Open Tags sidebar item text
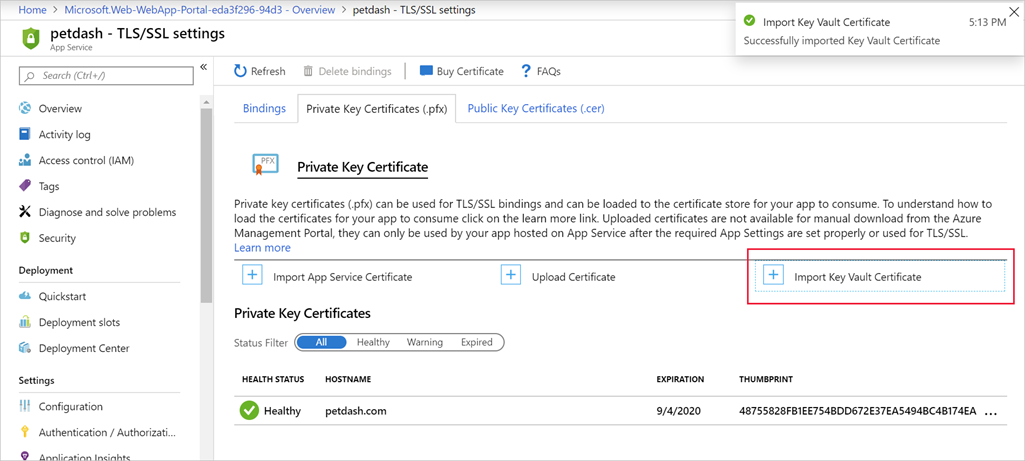 click(x=49, y=186)
